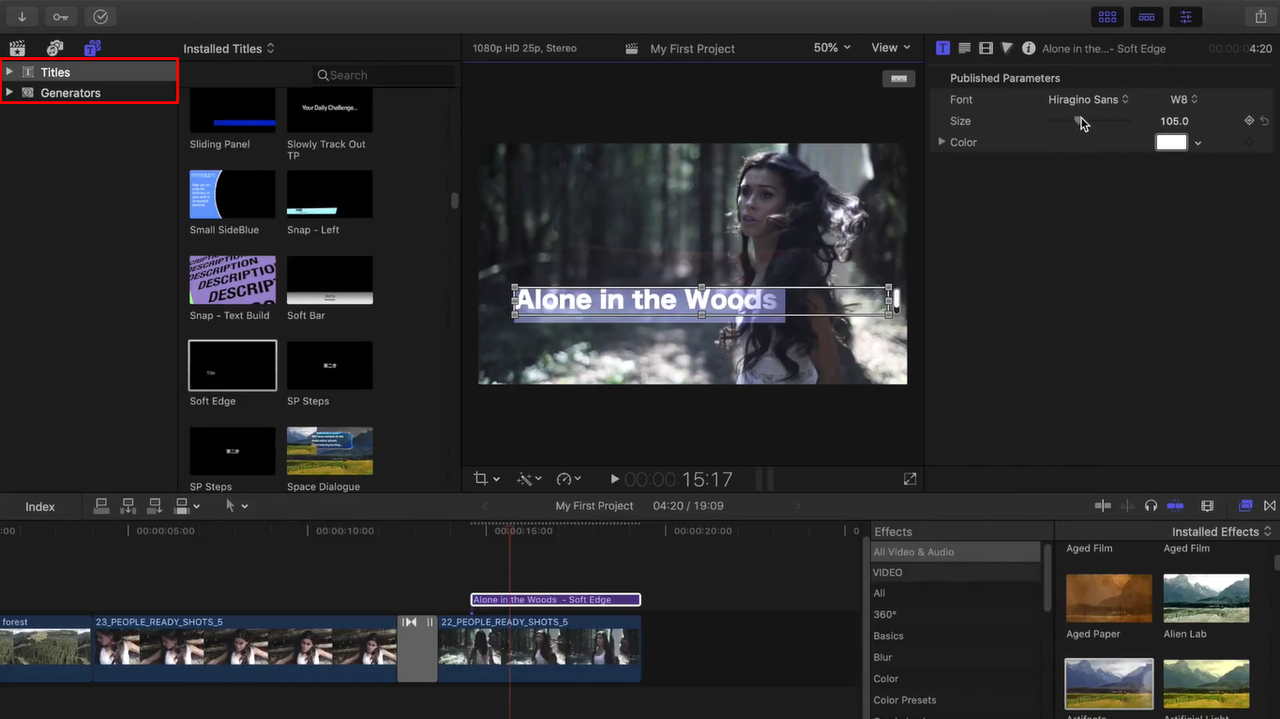This screenshot has height=719, width=1280.
Task: Select the Alone in the Woods title clip
Action: 556,600
